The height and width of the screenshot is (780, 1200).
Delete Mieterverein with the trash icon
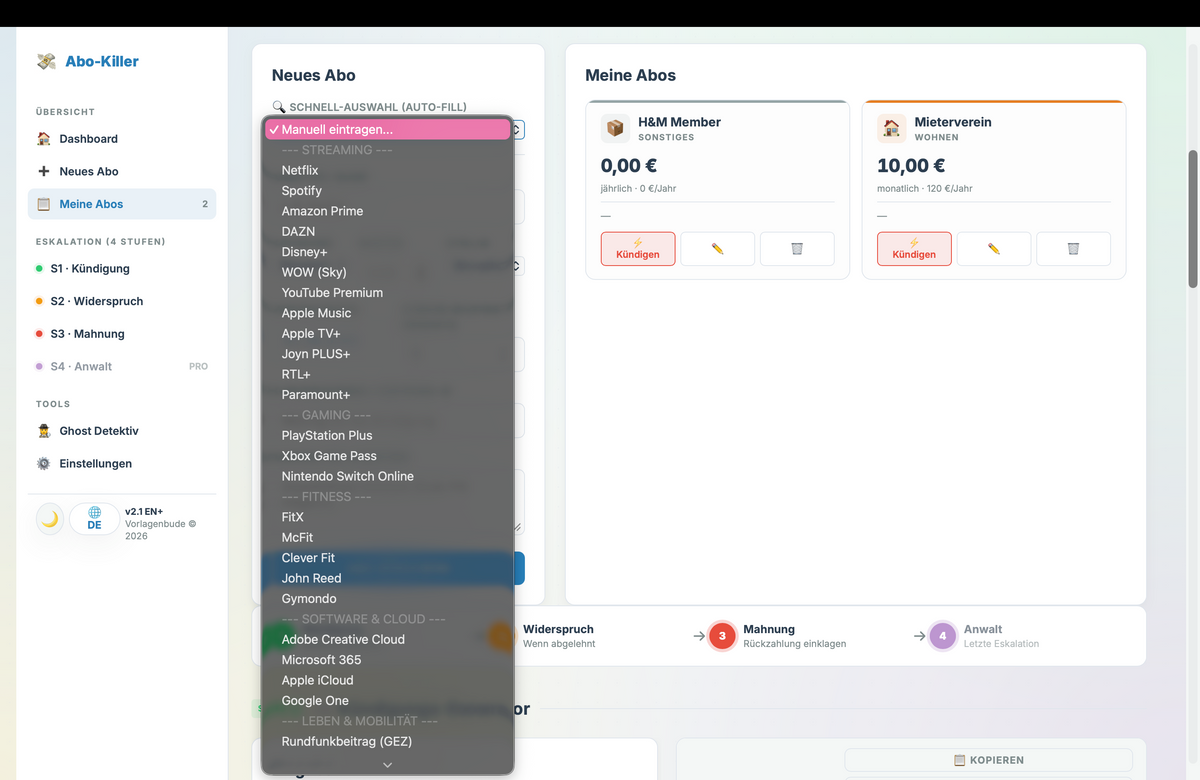tap(1073, 249)
